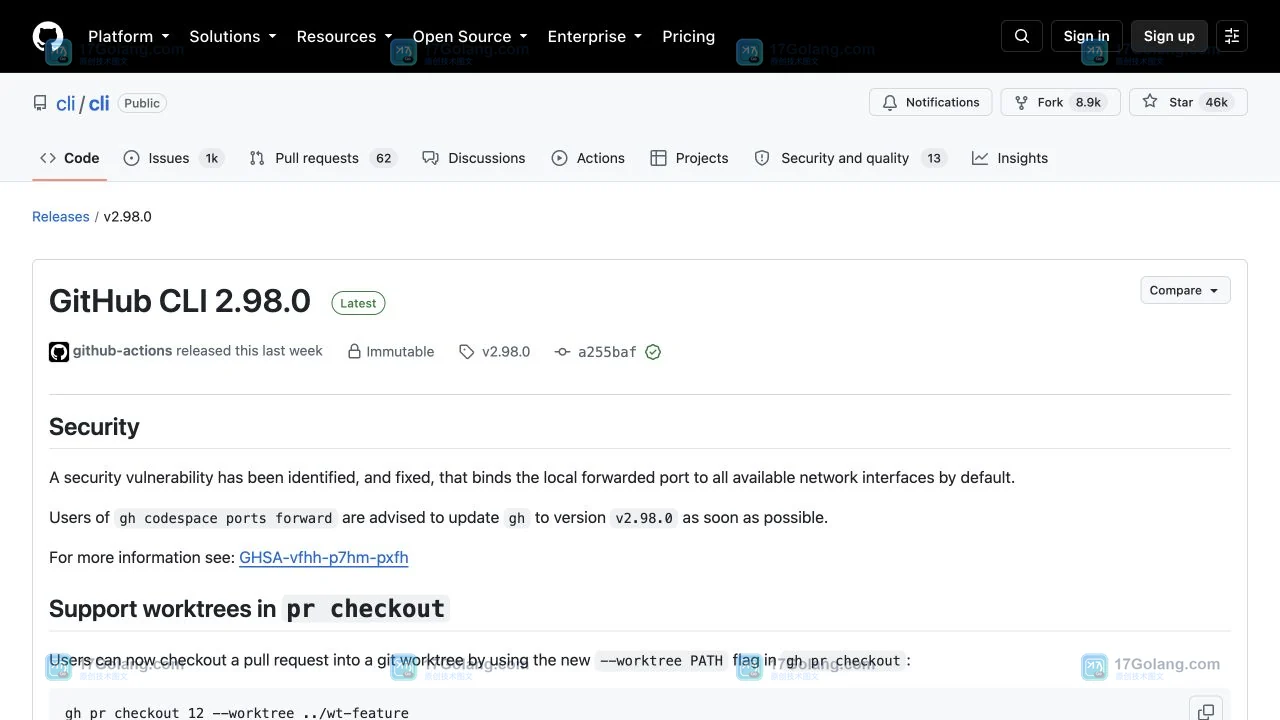Click the Immutable lock icon

354,352
